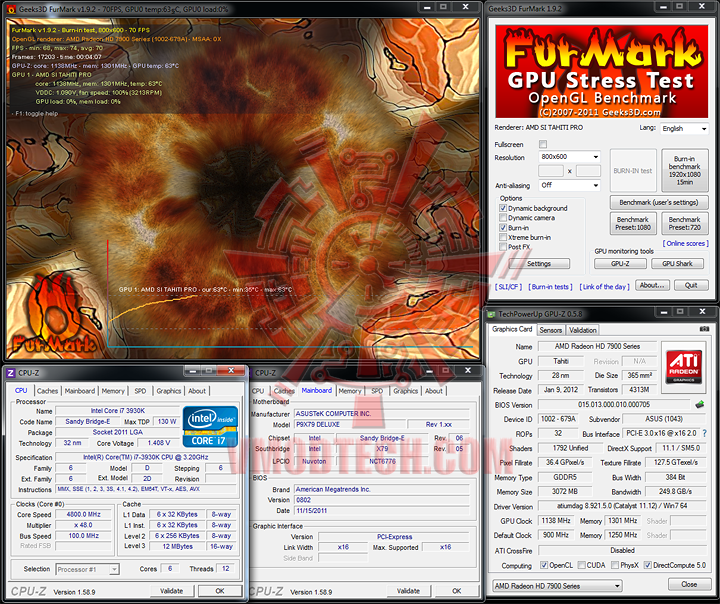Open the Caches tab in left CPU-Z
The image size is (720, 604).
(x=47, y=391)
